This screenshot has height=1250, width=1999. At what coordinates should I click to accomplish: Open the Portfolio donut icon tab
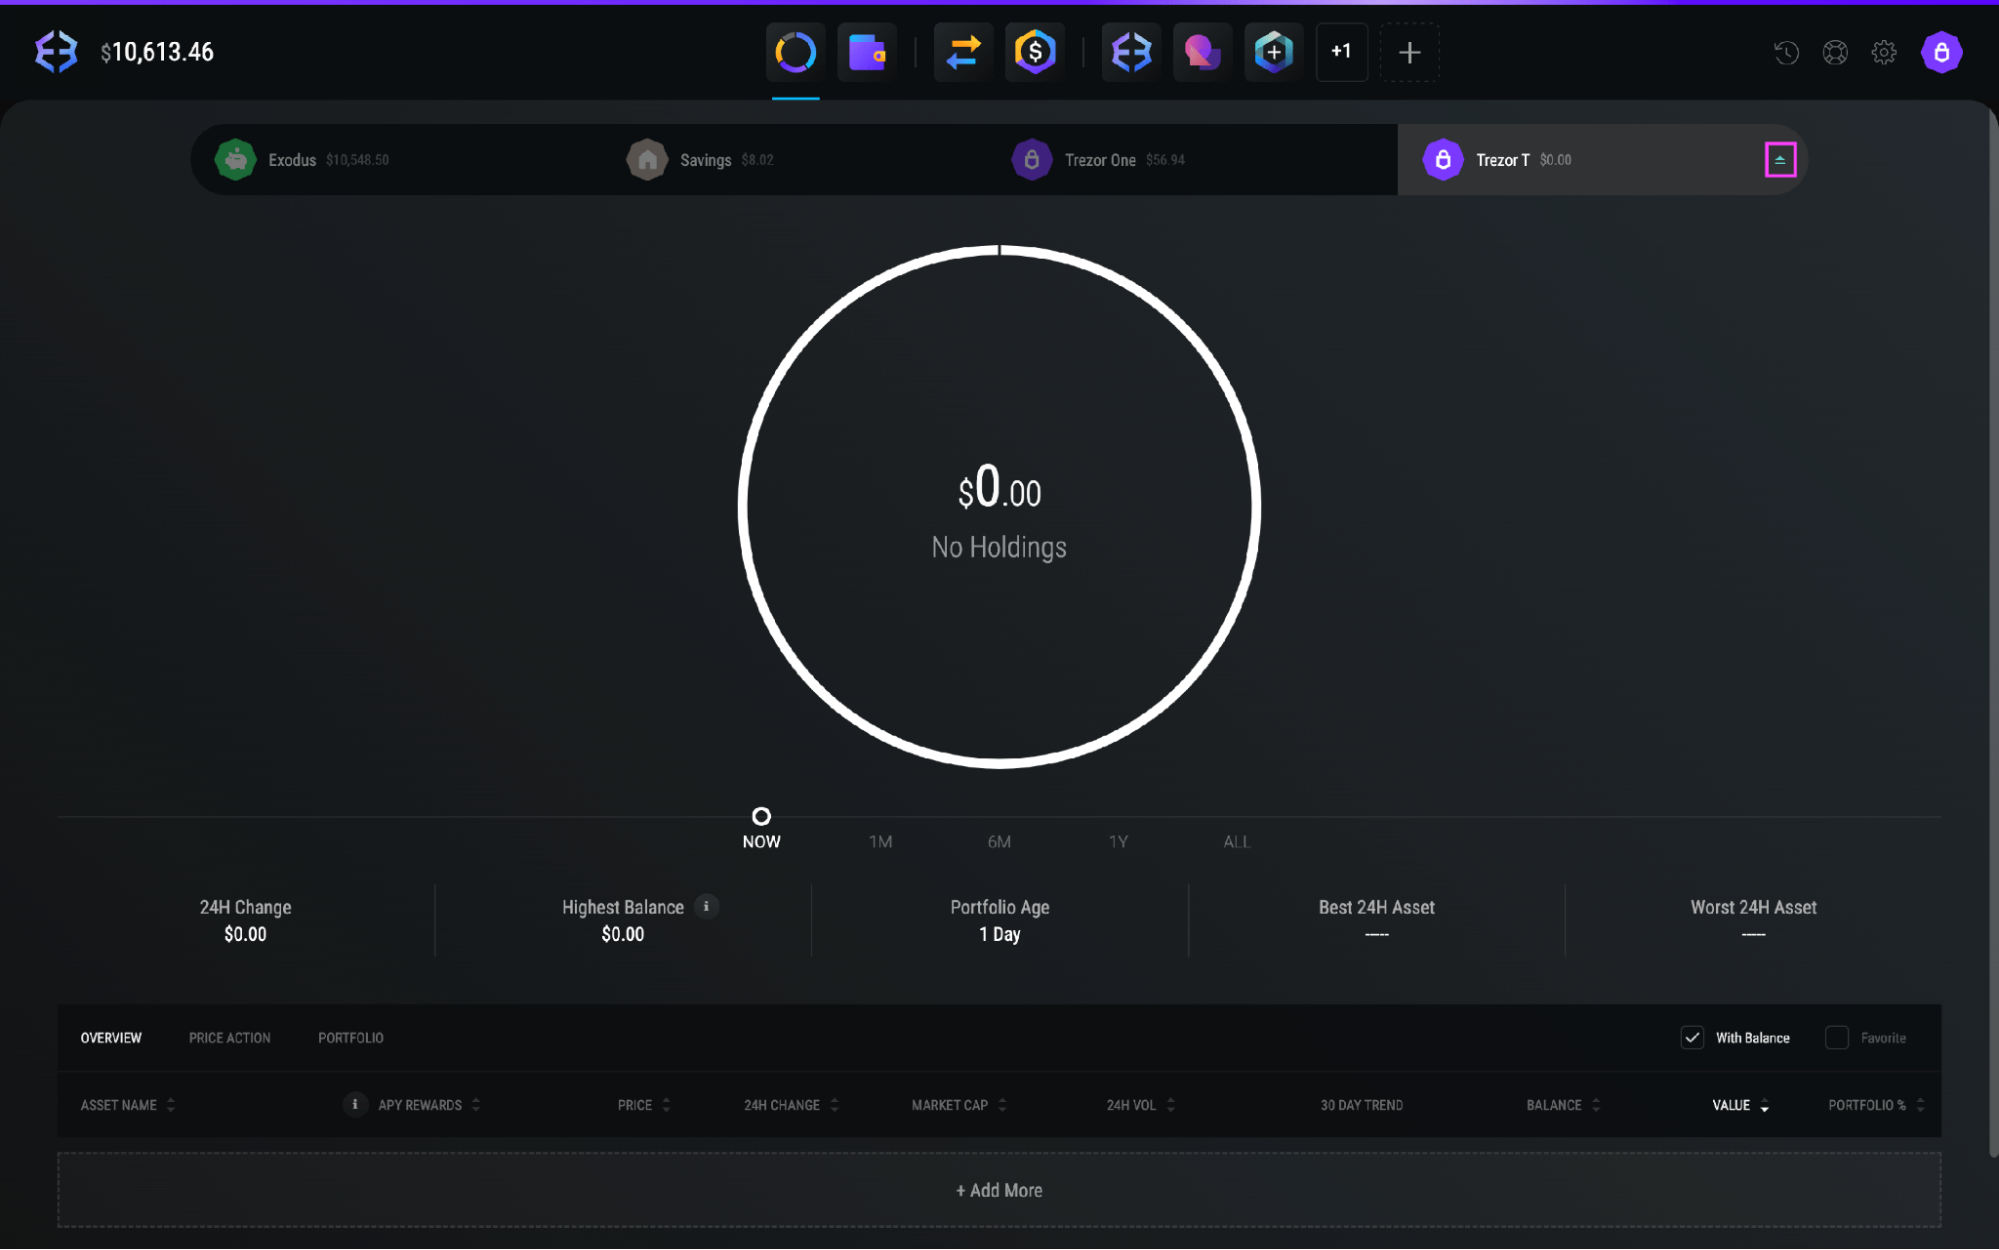[795, 52]
